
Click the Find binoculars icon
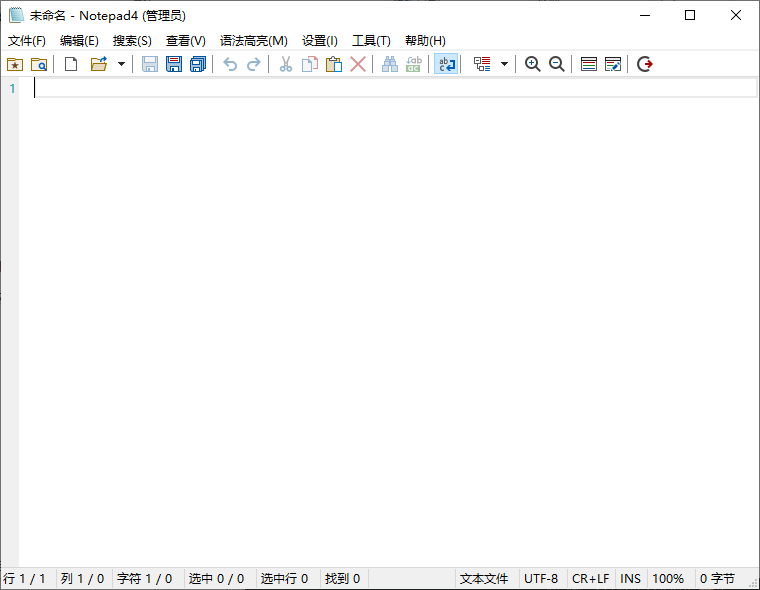pyautogui.click(x=390, y=64)
